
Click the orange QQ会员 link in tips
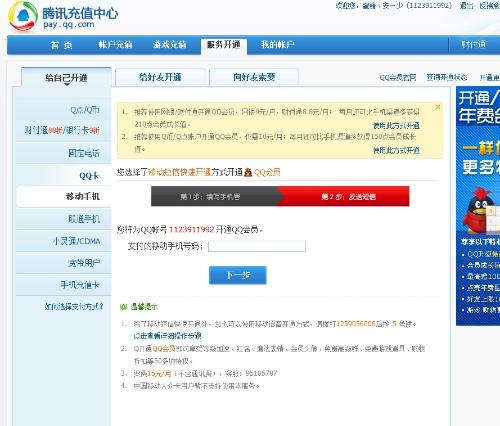pyautogui.click(x=164, y=348)
